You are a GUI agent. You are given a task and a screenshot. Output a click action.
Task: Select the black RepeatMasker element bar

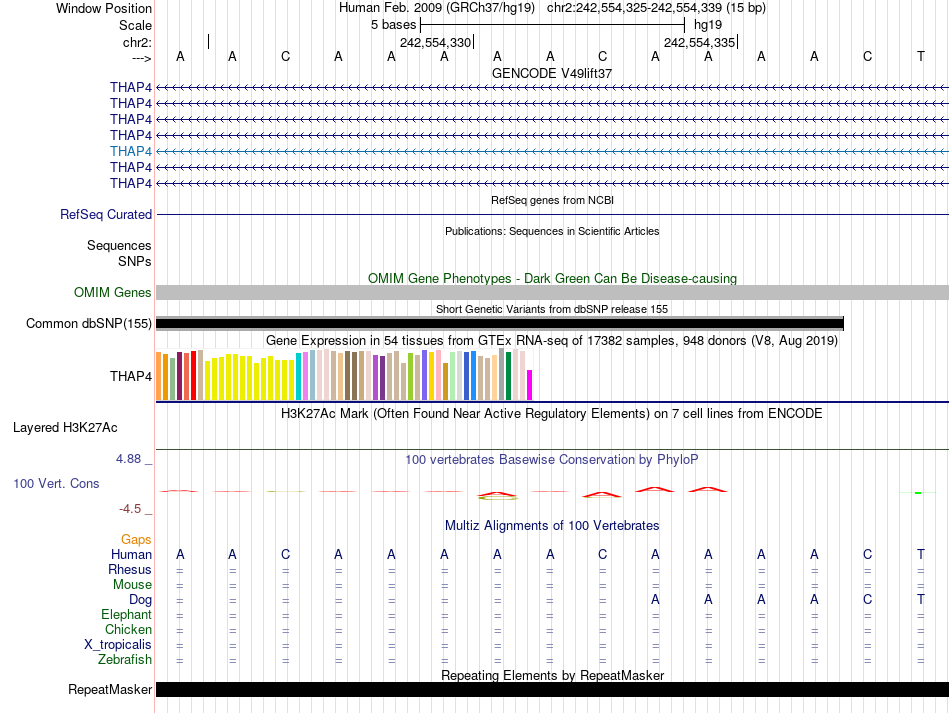pyautogui.click(x=552, y=690)
